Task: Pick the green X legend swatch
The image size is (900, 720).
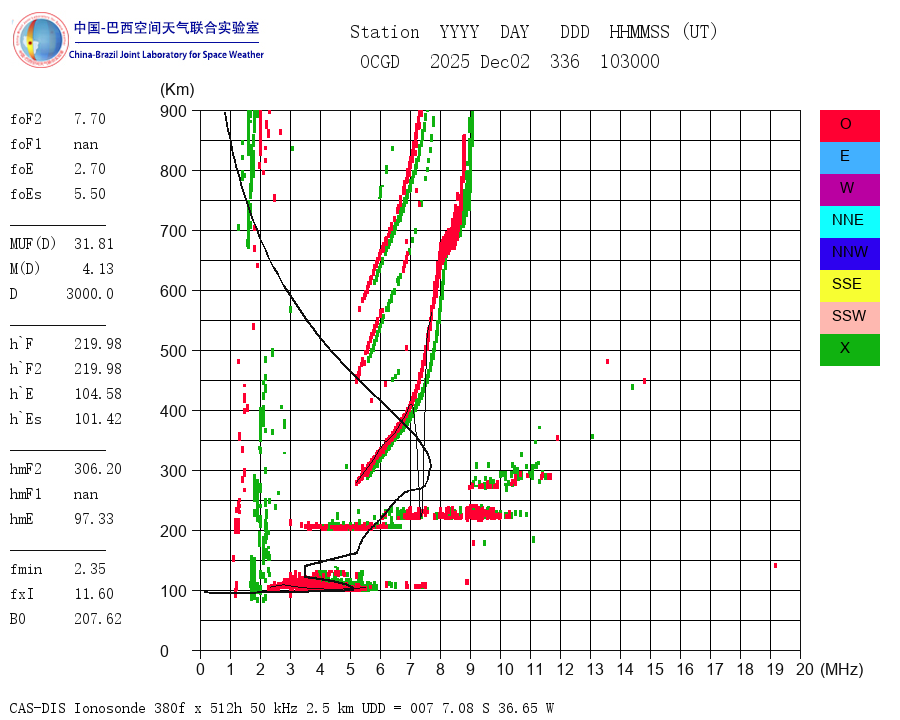Action: click(849, 350)
